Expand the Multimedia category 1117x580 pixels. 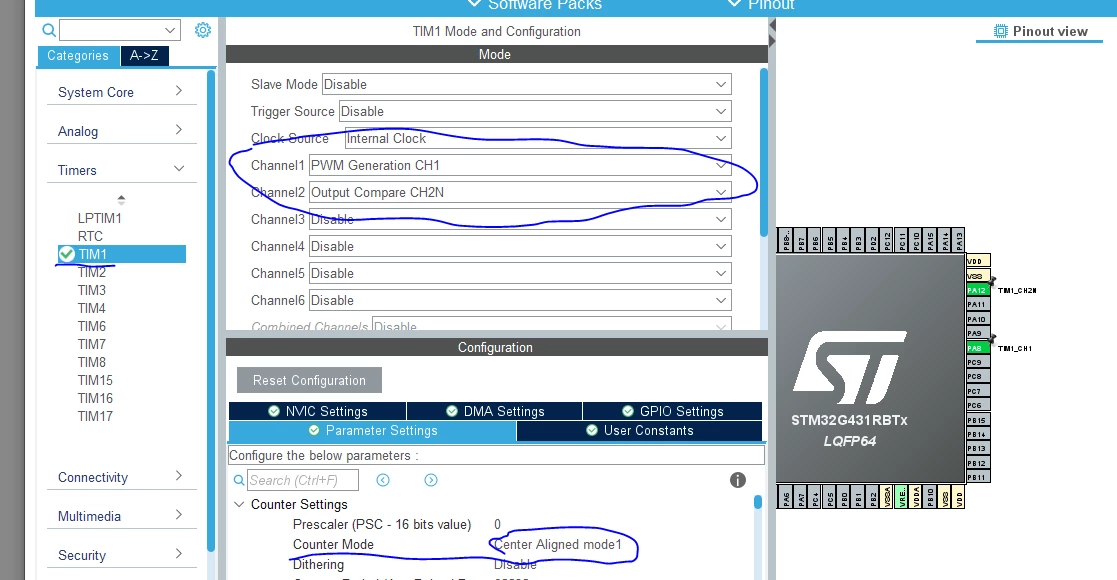tap(121, 516)
